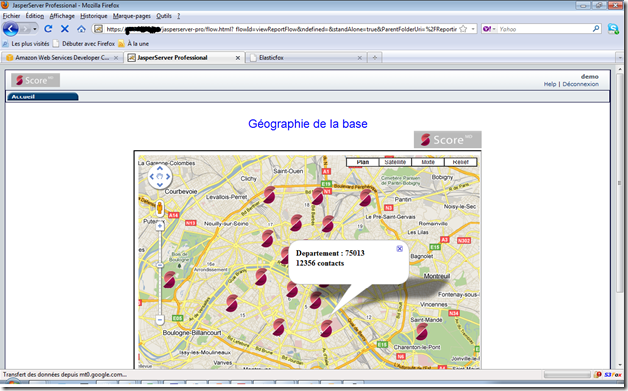The width and height of the screenshot is (628, 391).
Task: Click the Déconnexion link
Action: coord(580,84)
